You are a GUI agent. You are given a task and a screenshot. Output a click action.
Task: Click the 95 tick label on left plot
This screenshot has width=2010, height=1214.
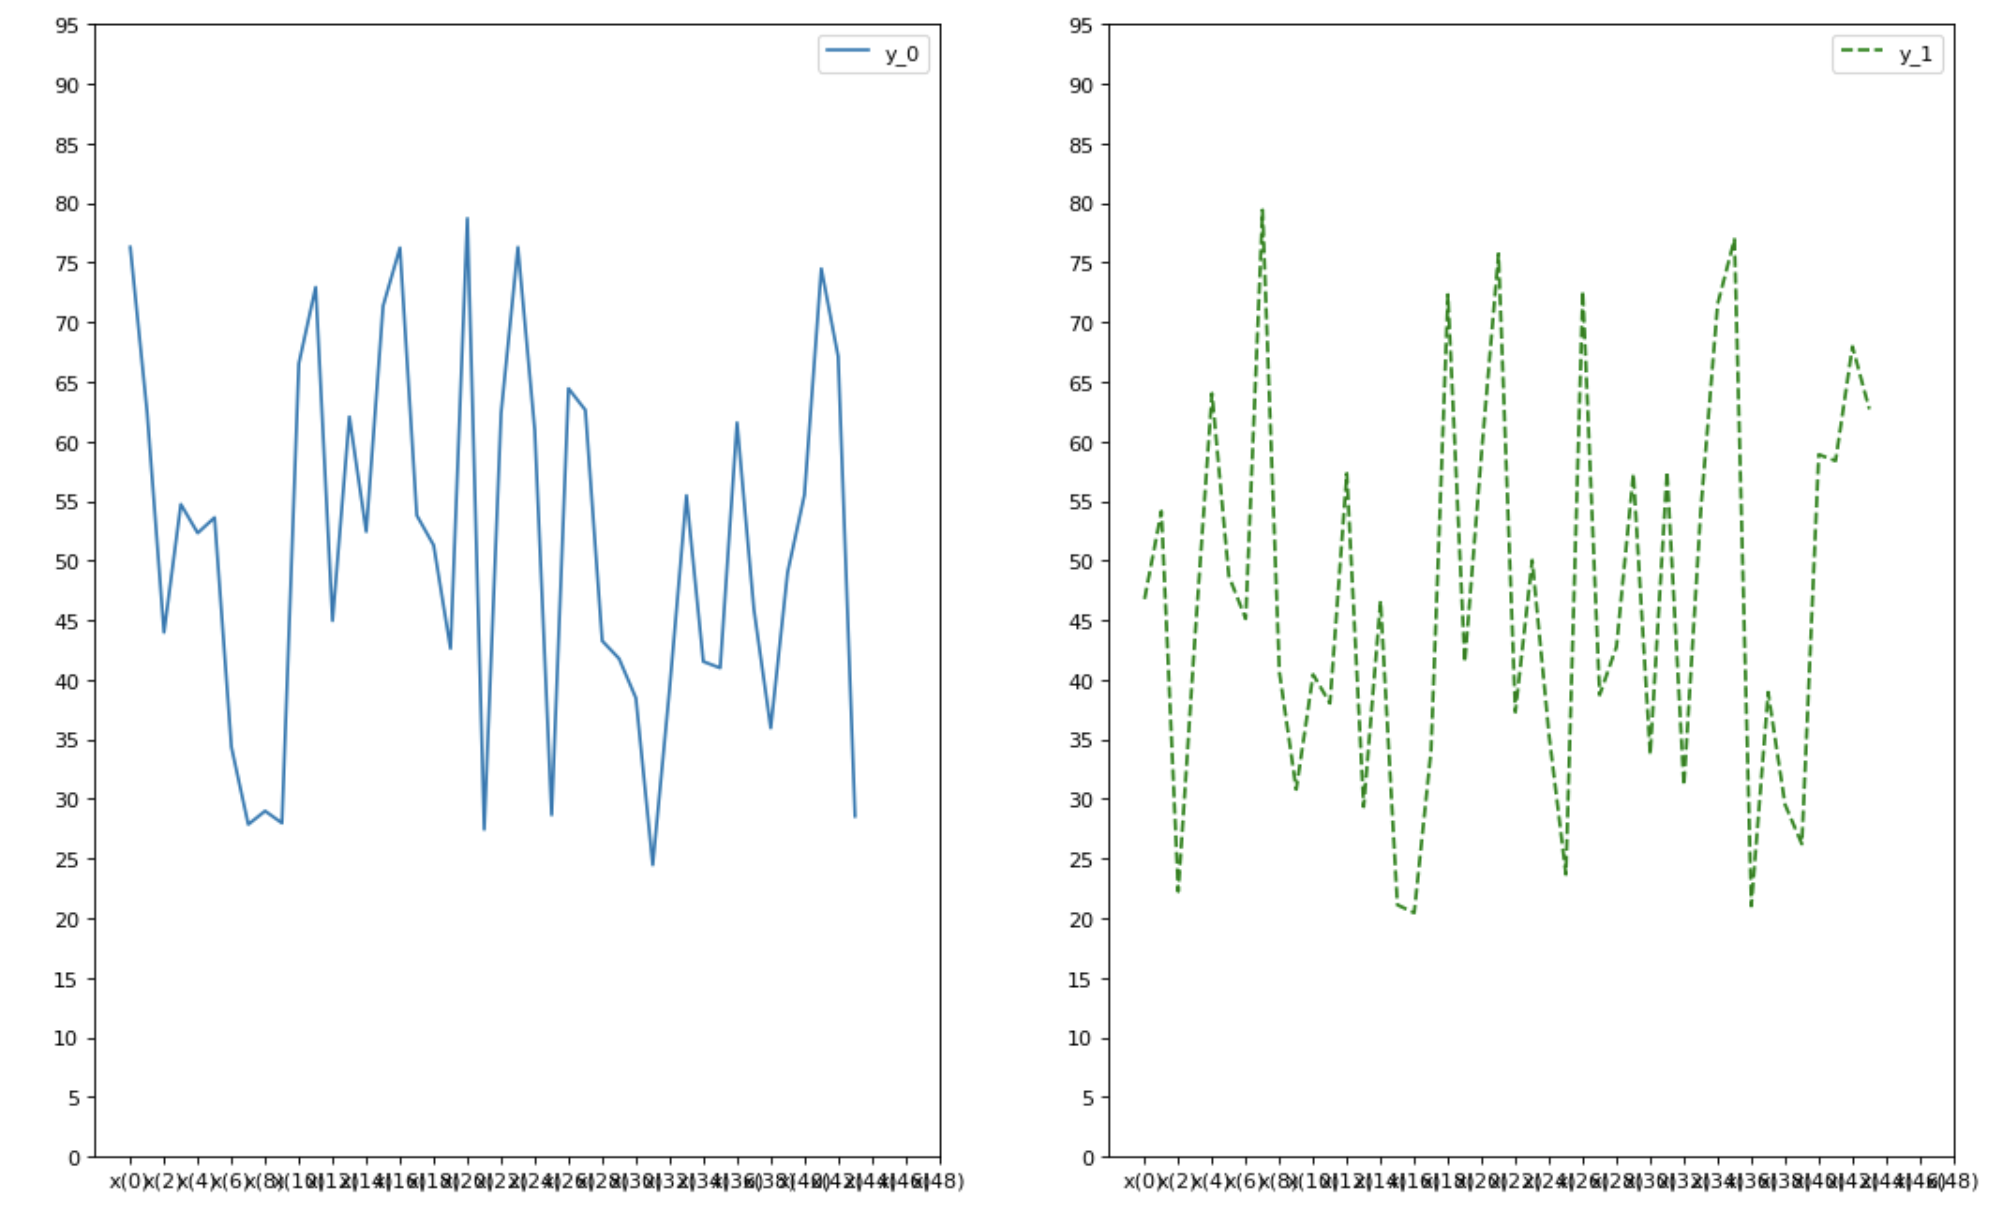click(x=67, y=26)
